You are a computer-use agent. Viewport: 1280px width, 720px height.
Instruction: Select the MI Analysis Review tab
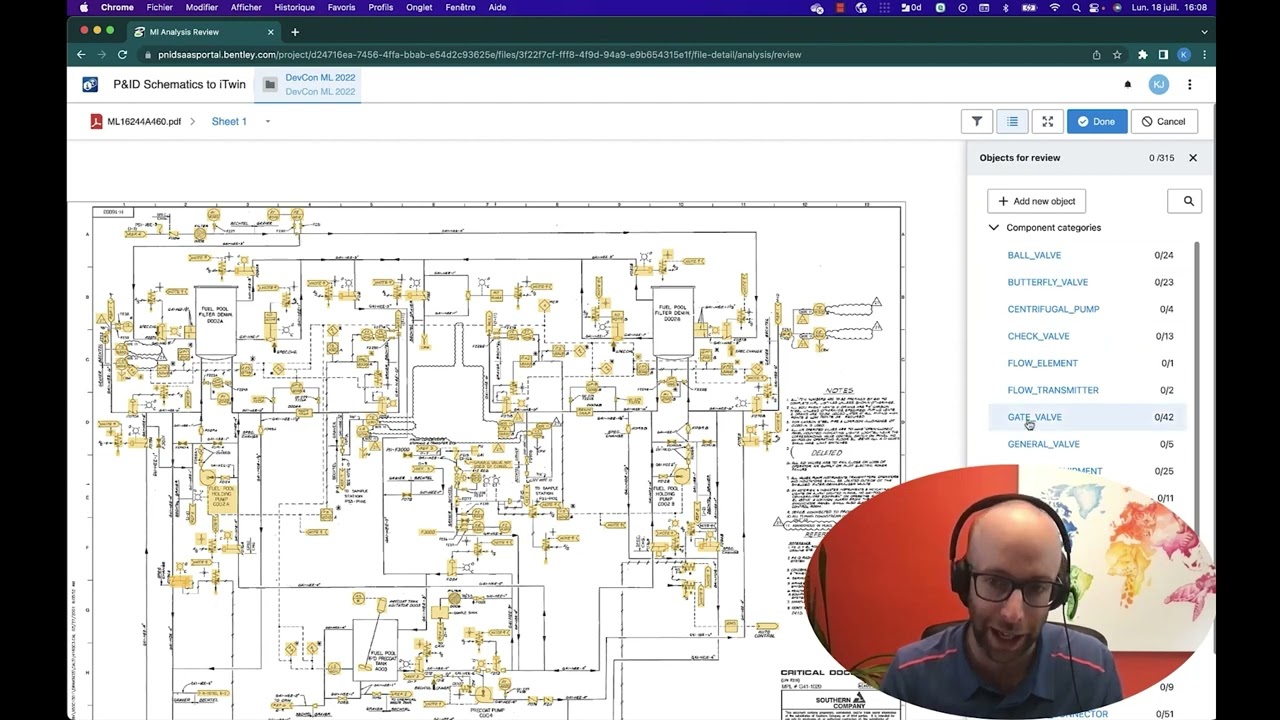click(205, 32)
